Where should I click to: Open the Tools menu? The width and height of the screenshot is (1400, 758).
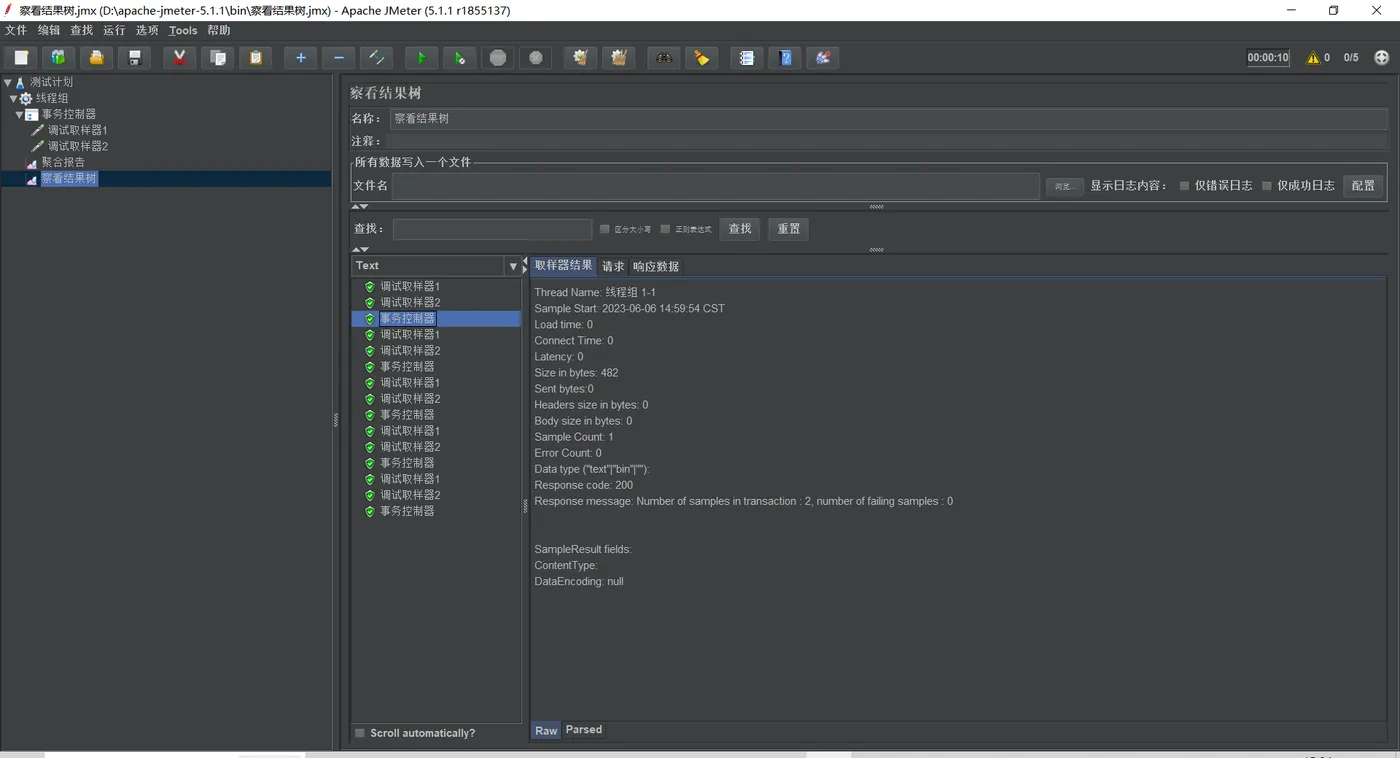click(183, 31)
